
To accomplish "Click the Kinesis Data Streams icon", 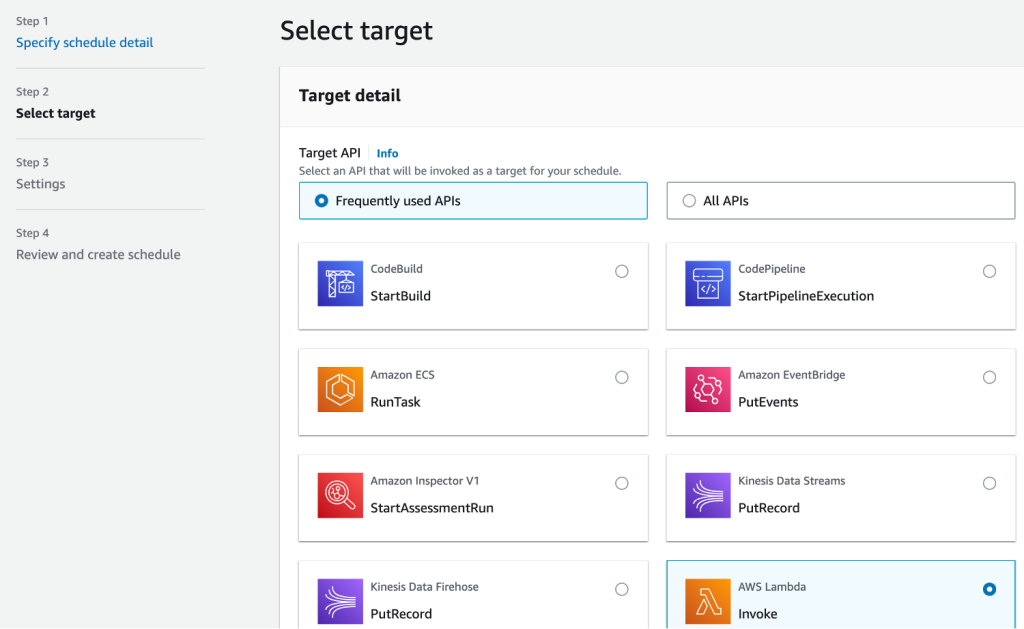I will pos(708,496).
